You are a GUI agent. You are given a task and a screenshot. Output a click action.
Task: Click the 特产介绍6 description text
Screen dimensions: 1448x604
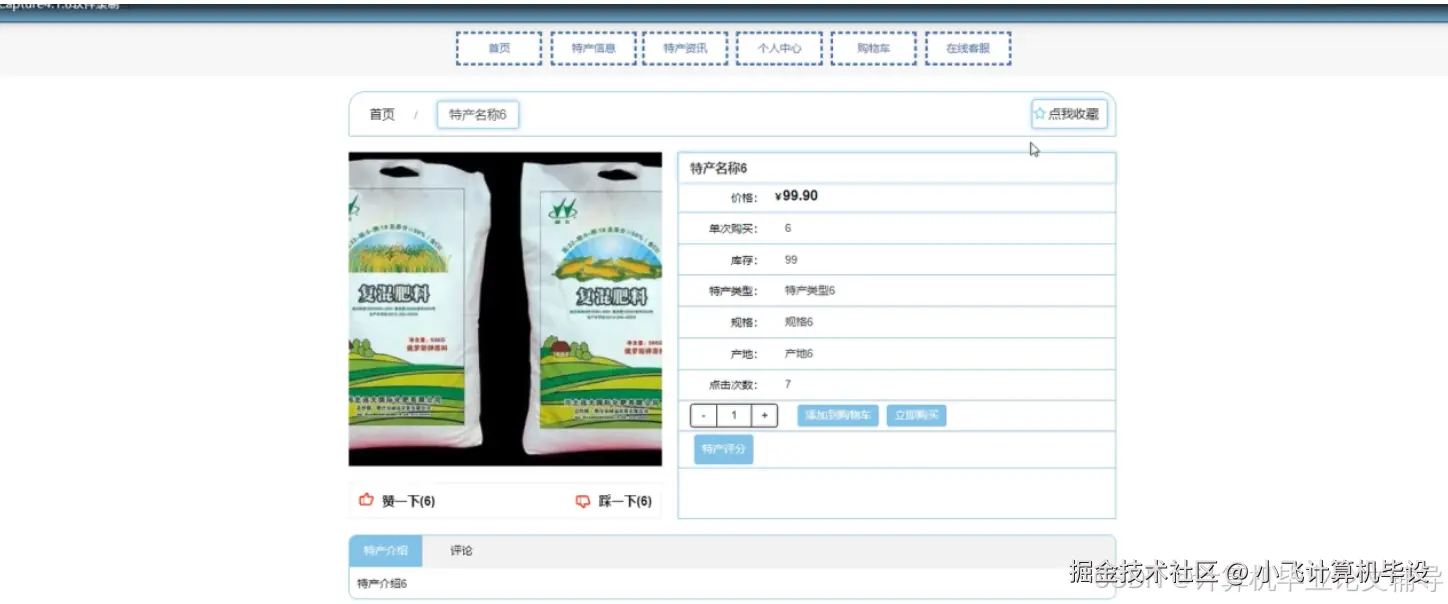[382, 583]
